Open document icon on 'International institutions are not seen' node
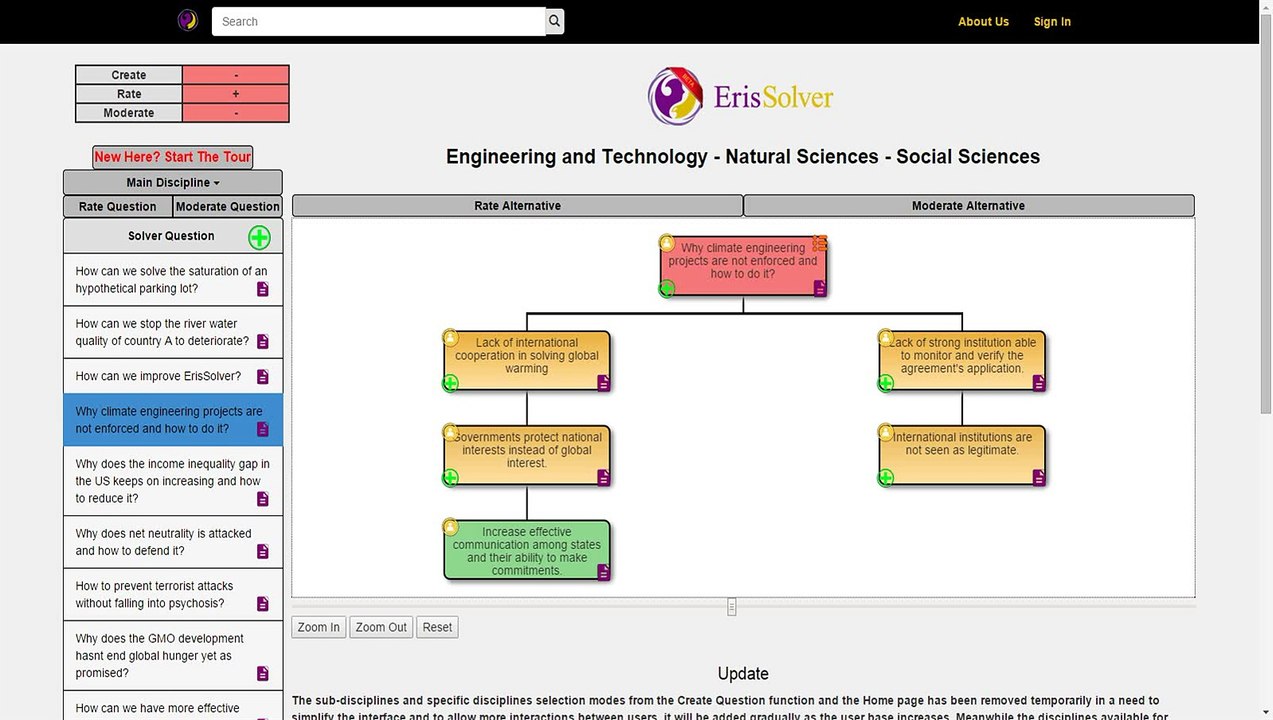 click(1039, 478)
